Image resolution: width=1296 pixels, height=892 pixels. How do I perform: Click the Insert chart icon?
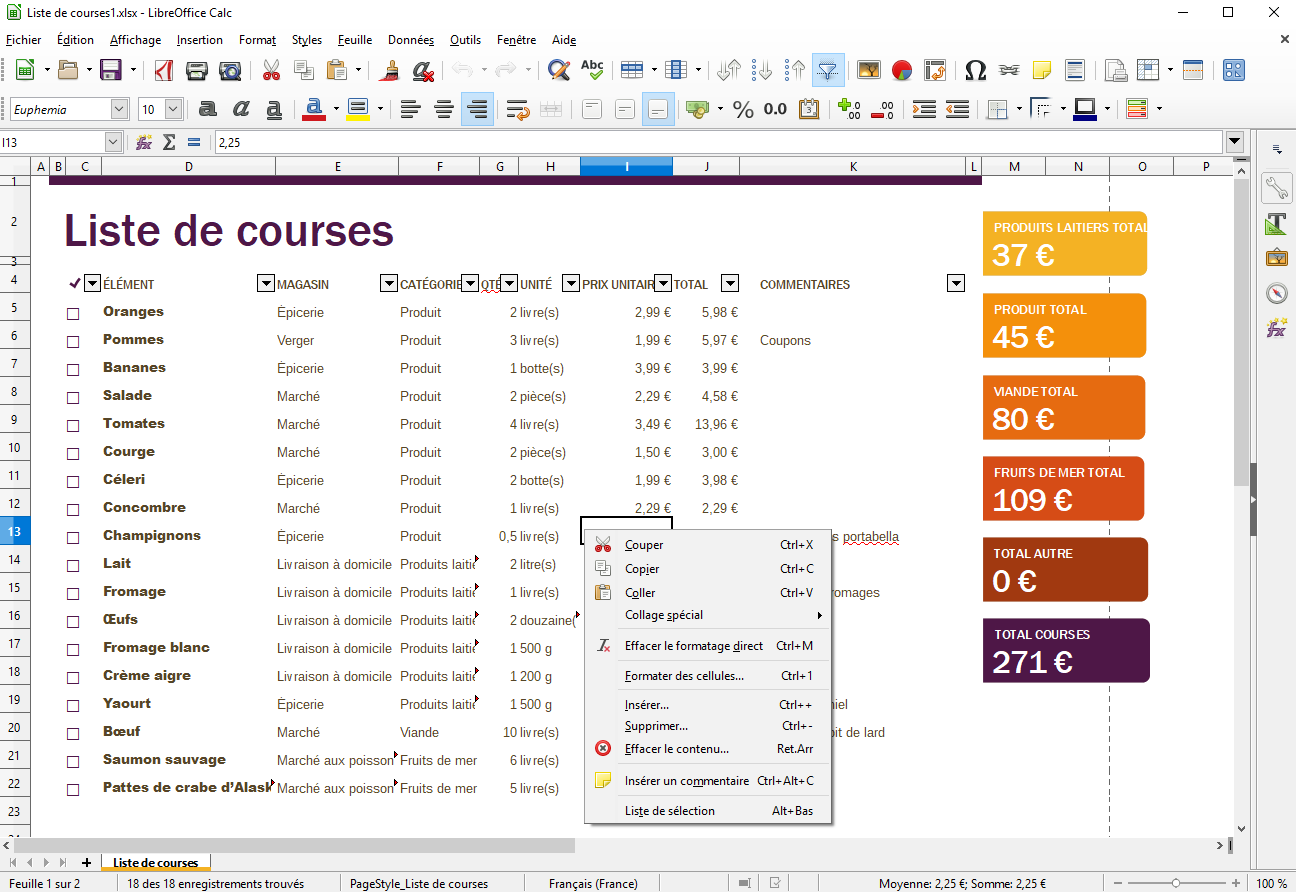click(x=902, y=70)
